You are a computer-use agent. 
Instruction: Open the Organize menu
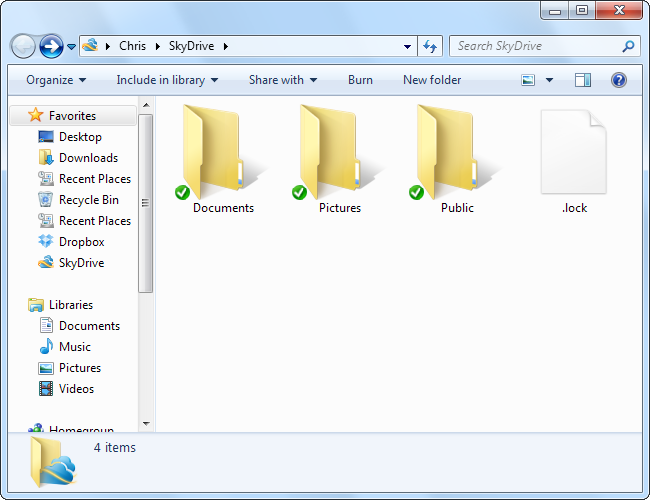pyautogui.click(x=56, y=80)
